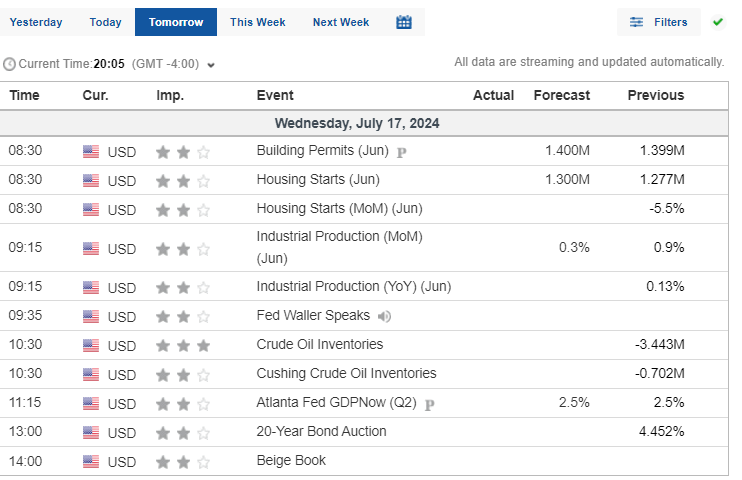Click the sliders icon on the Filters button
Viewport: 742px width, 480px height.
(636, 22)
